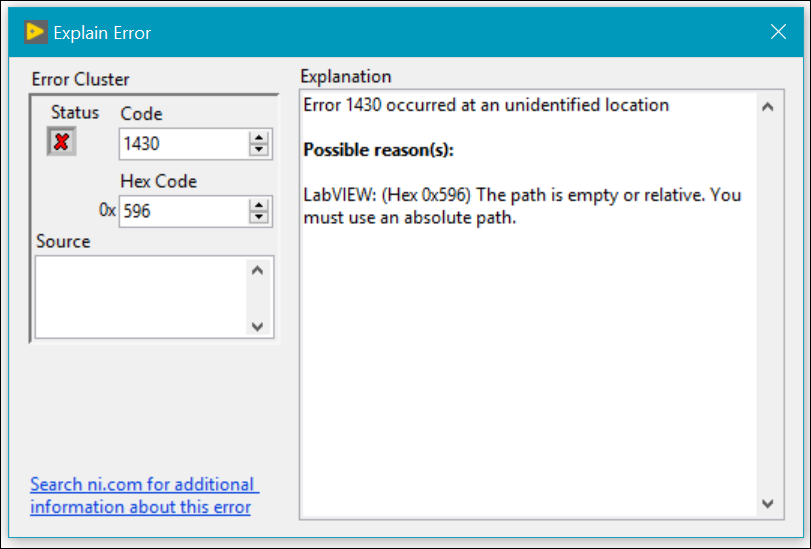Click the Error Cluster group label
This screenshot has width=811, height=549.
coord(80,79)
